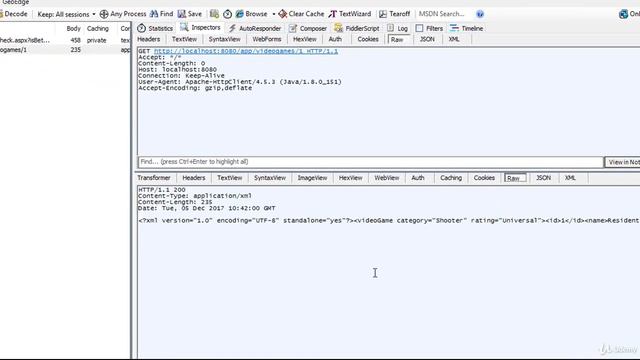Click the localhost videogames URL link
640x360 pixels.
(246, 51)
